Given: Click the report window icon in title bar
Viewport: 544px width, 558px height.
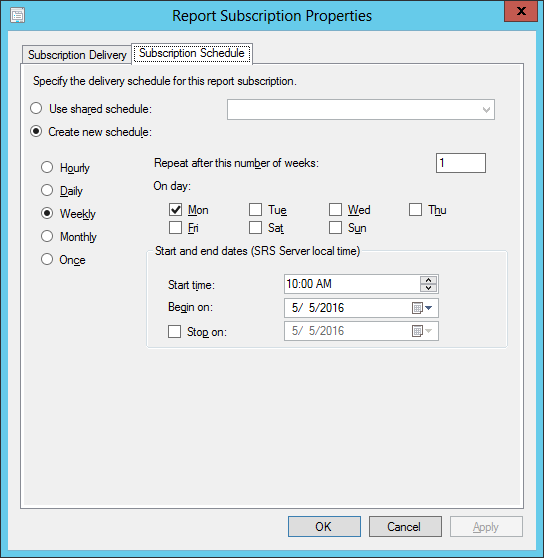Looking at the screenshot, I should pyautogui.click(x=17, y=16).
